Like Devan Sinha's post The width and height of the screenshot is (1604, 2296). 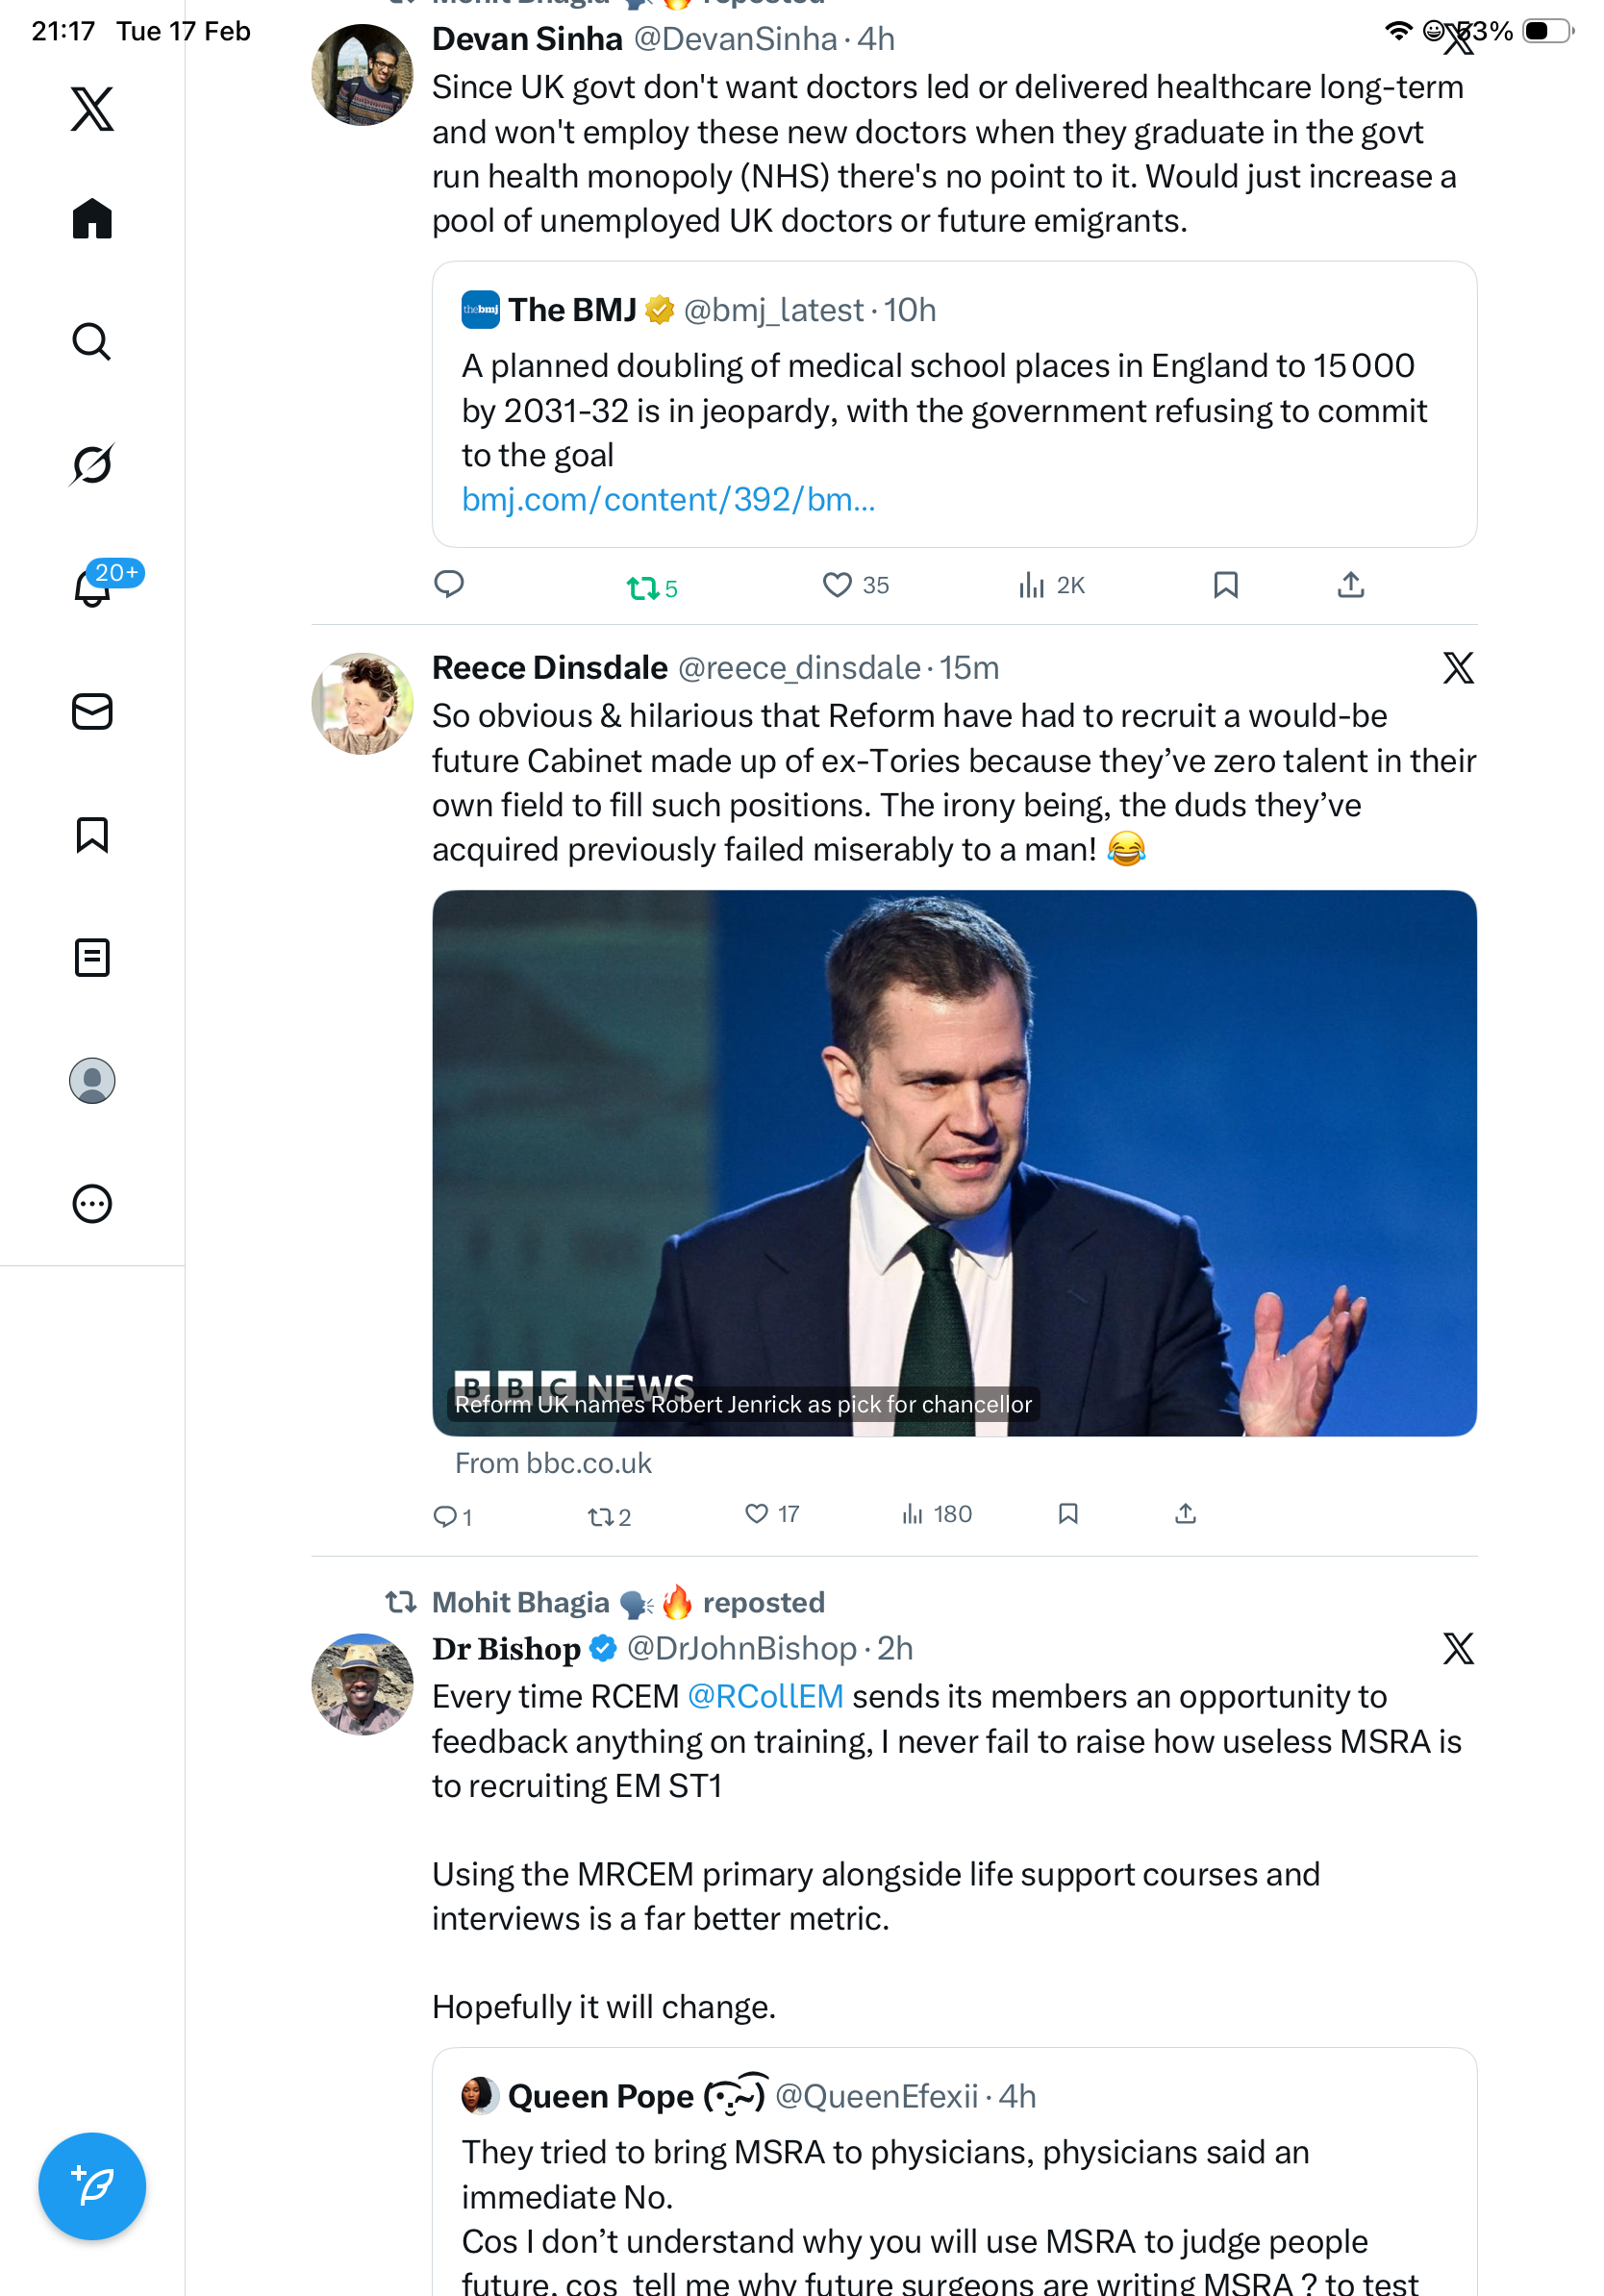tap(836, 585)
